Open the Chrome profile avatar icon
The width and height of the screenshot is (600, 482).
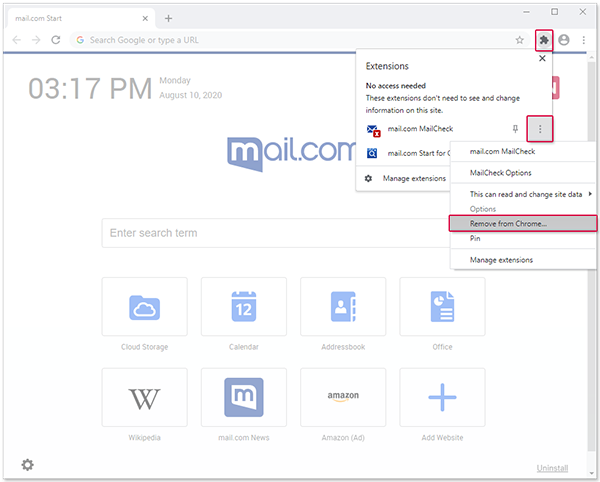point(564,40)
